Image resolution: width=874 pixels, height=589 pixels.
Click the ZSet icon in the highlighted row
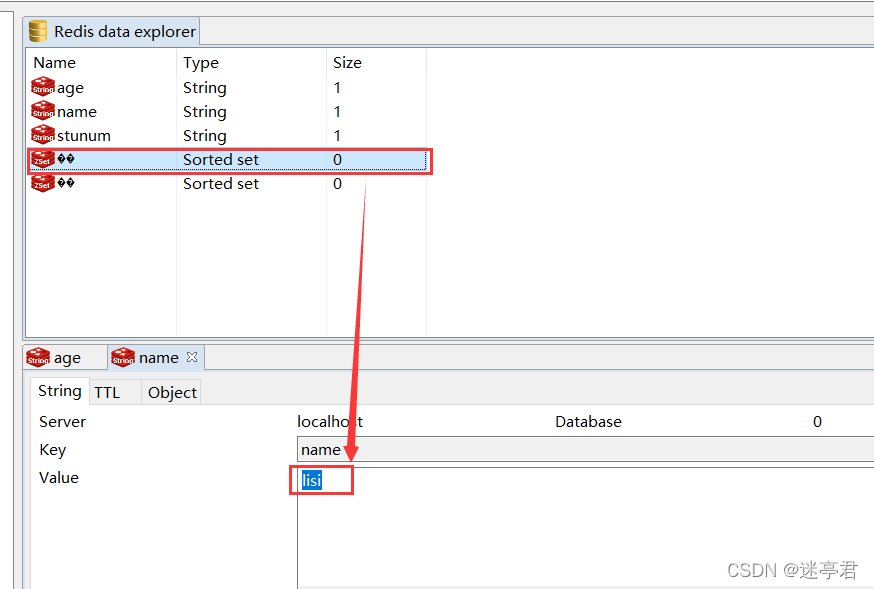click(43, 159)
